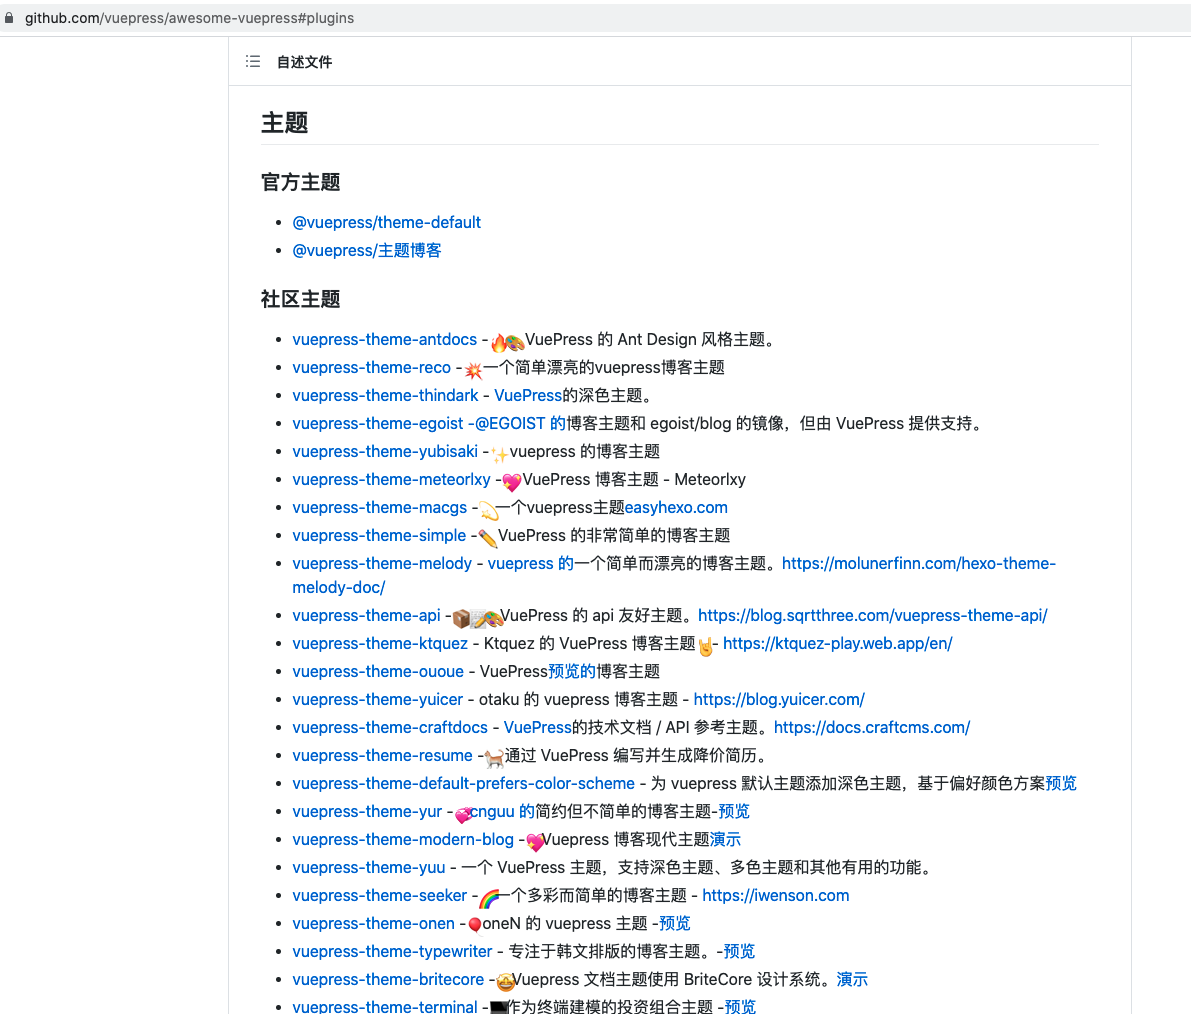Click VuePress link in craftdocs row
Screen dimensions: 1191x1014
tap(538, 728)
